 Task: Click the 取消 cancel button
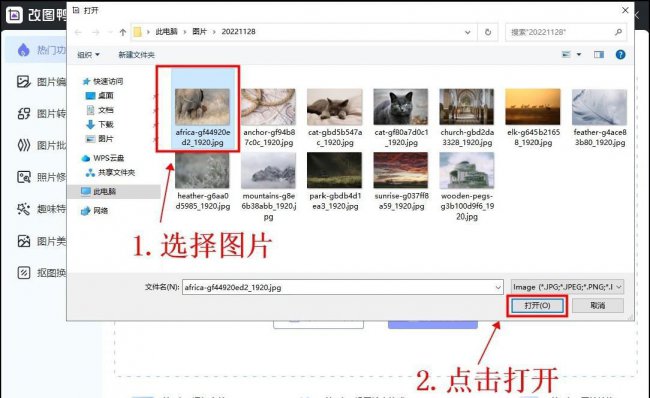[598, 306]
